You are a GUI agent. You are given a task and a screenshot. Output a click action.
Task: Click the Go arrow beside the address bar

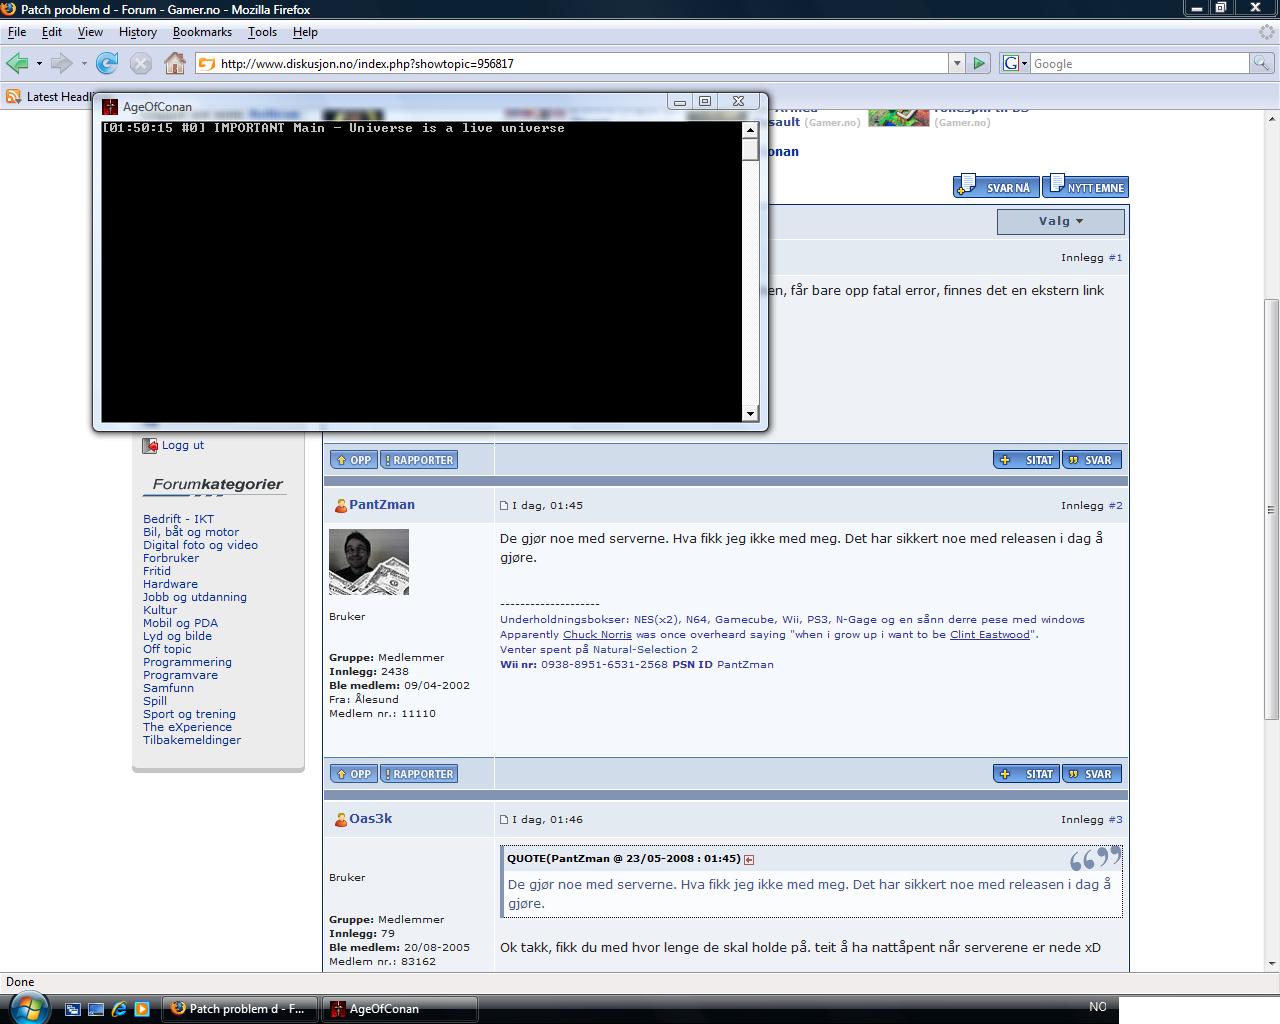(979, 63)
